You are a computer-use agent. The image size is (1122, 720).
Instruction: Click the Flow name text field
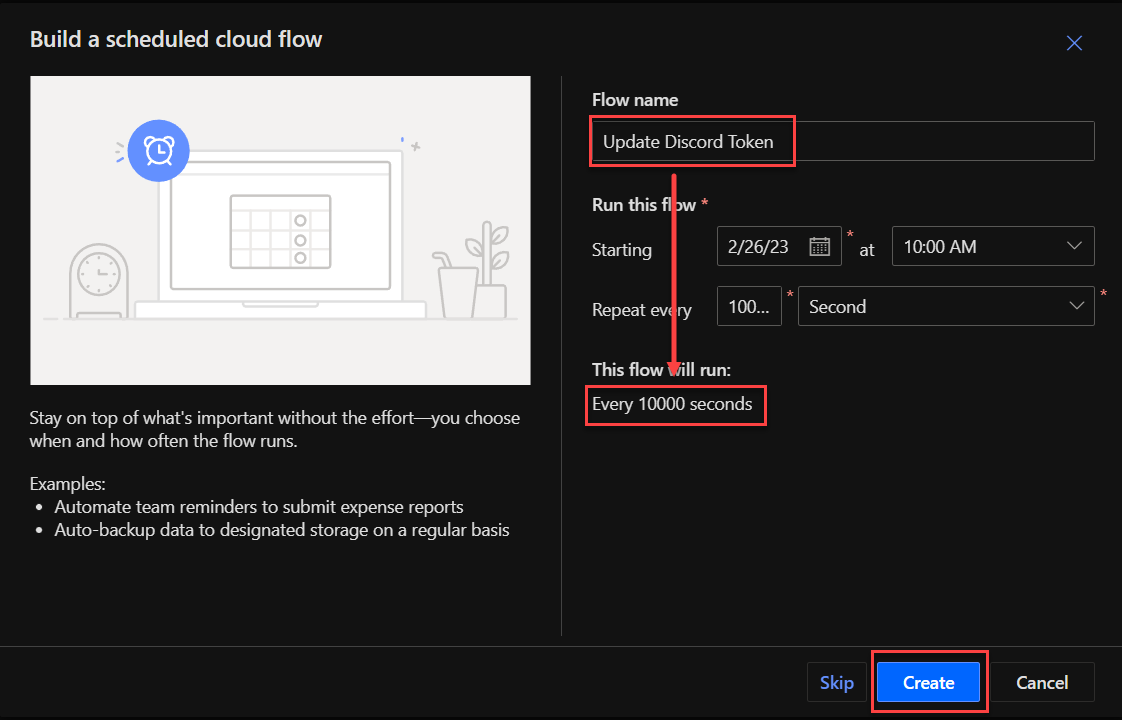(x=842, y=142)
